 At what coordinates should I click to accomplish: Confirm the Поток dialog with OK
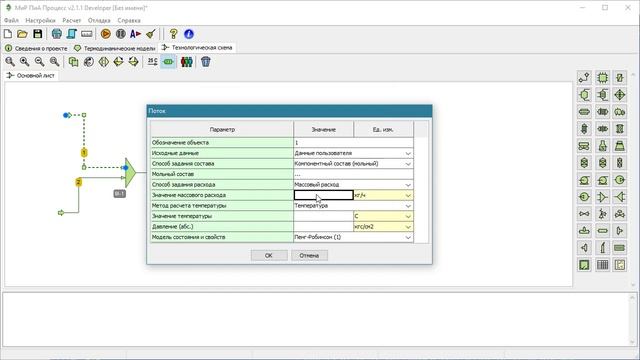click(x=269, y=255)
